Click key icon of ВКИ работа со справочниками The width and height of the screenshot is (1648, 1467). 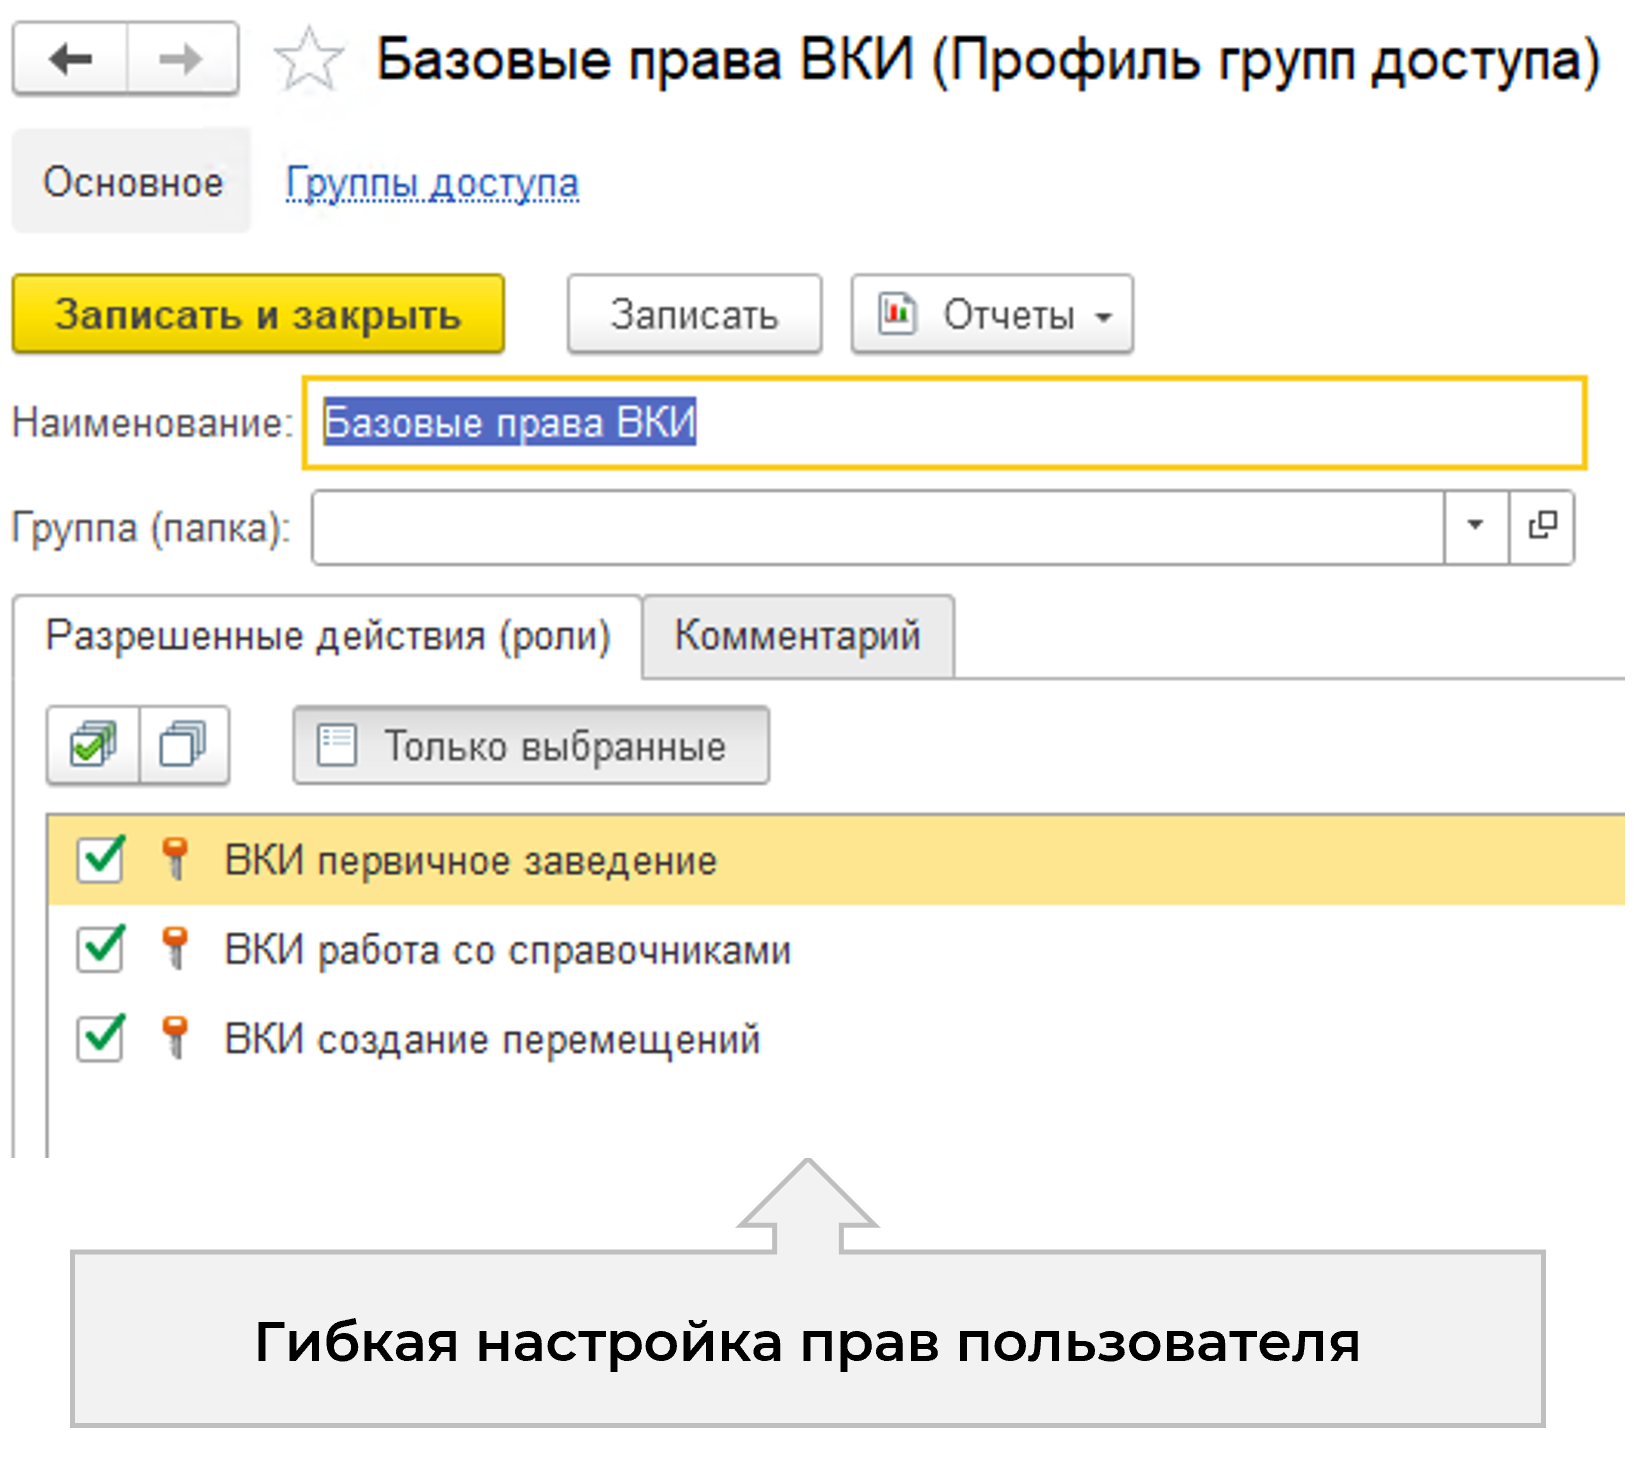[x=175, y=948]
